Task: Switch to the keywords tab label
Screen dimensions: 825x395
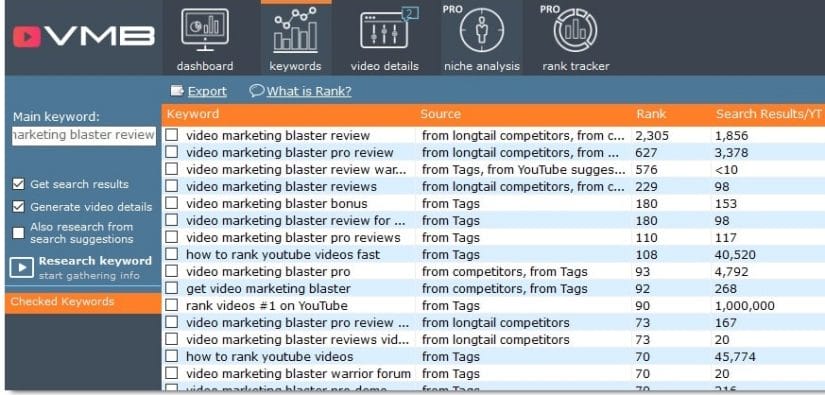Action: (295, 66)
